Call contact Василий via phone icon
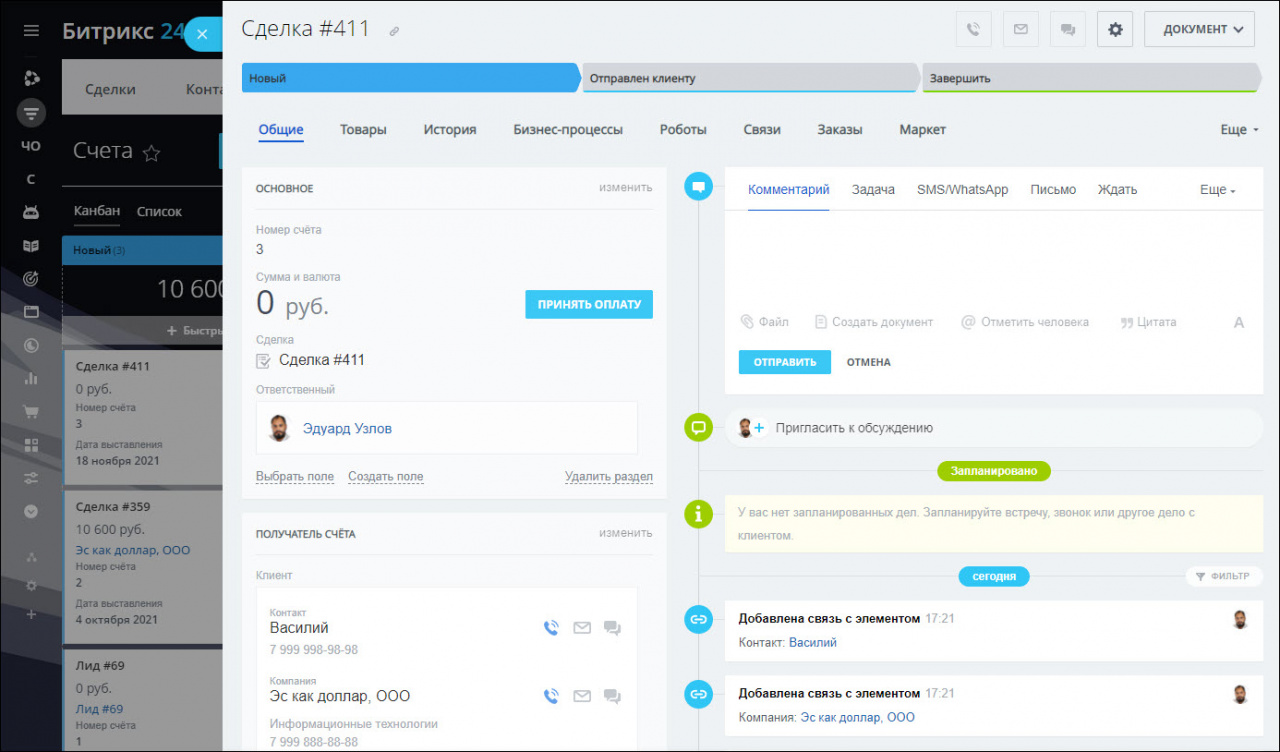 click(551, 628)
